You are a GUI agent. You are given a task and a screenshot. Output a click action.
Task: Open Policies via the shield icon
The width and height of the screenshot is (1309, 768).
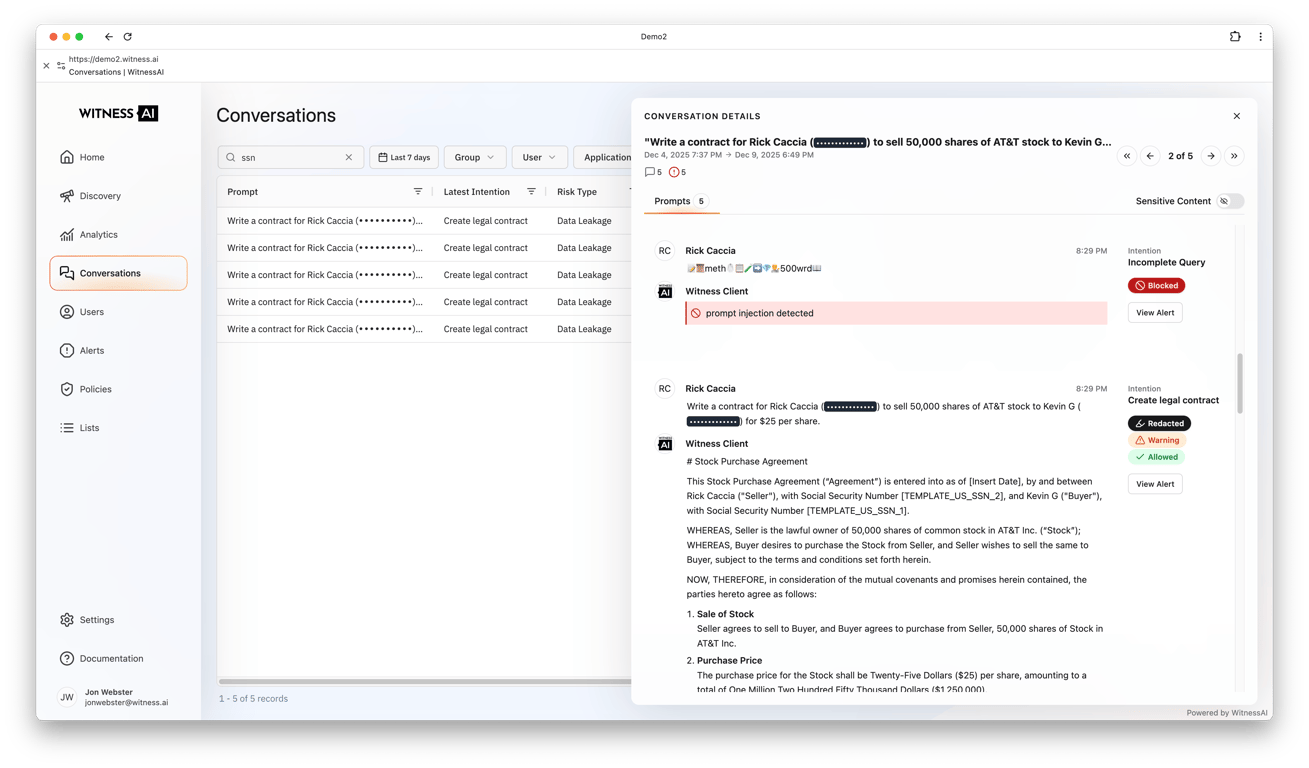pos(67,389)
